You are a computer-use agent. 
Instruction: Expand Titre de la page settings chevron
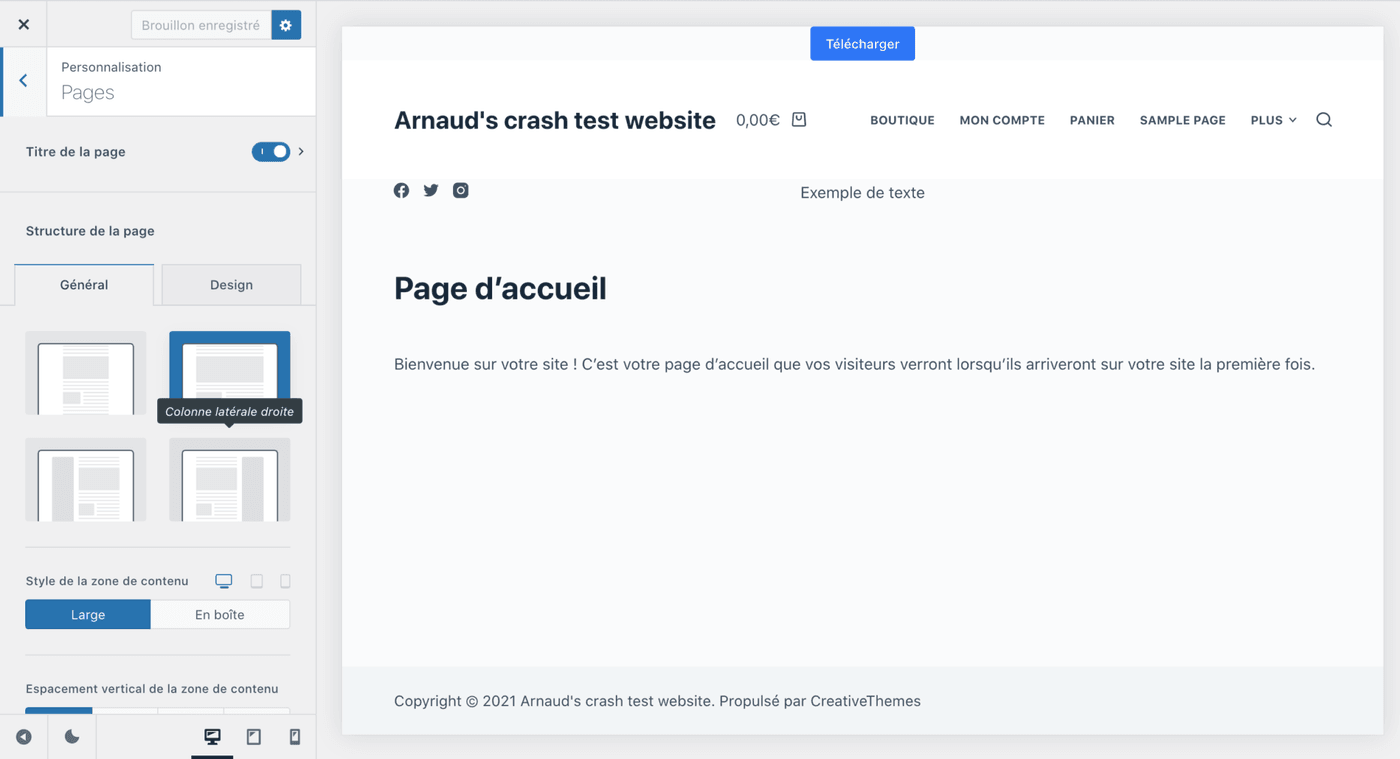point(301,152)
